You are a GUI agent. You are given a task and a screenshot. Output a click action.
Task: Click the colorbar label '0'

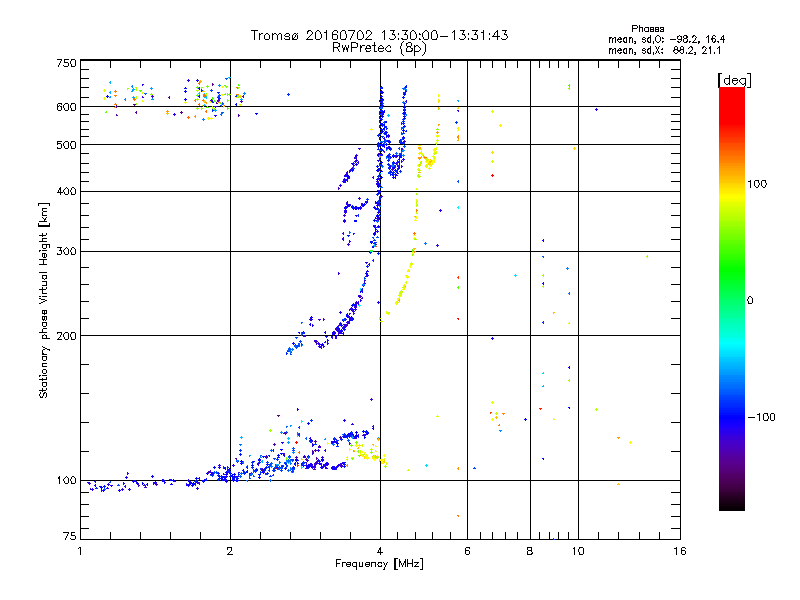pos(750,301)
